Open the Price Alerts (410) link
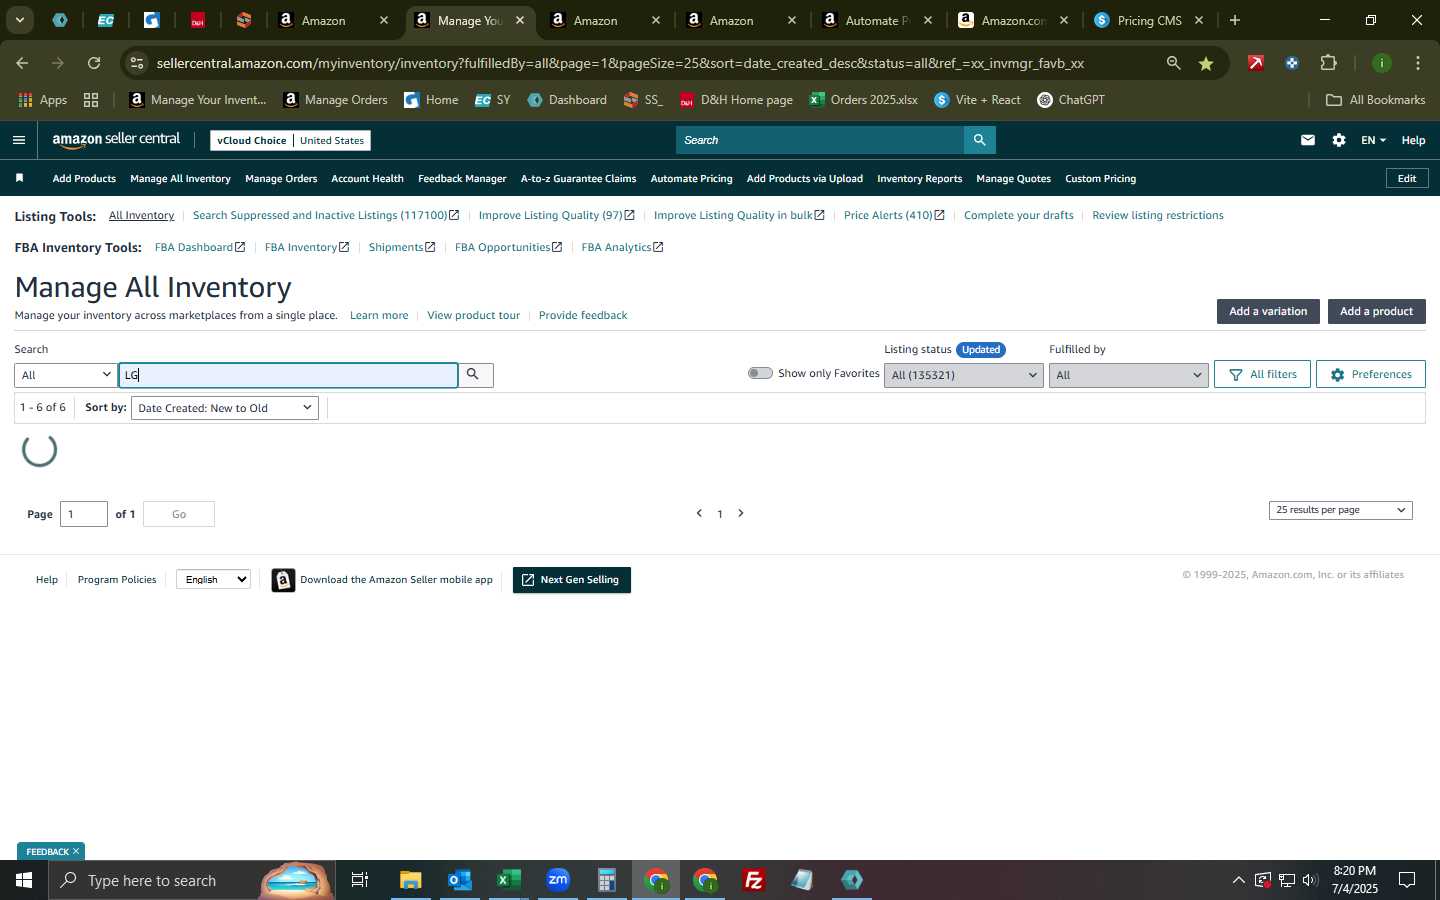 pos(894,215)
